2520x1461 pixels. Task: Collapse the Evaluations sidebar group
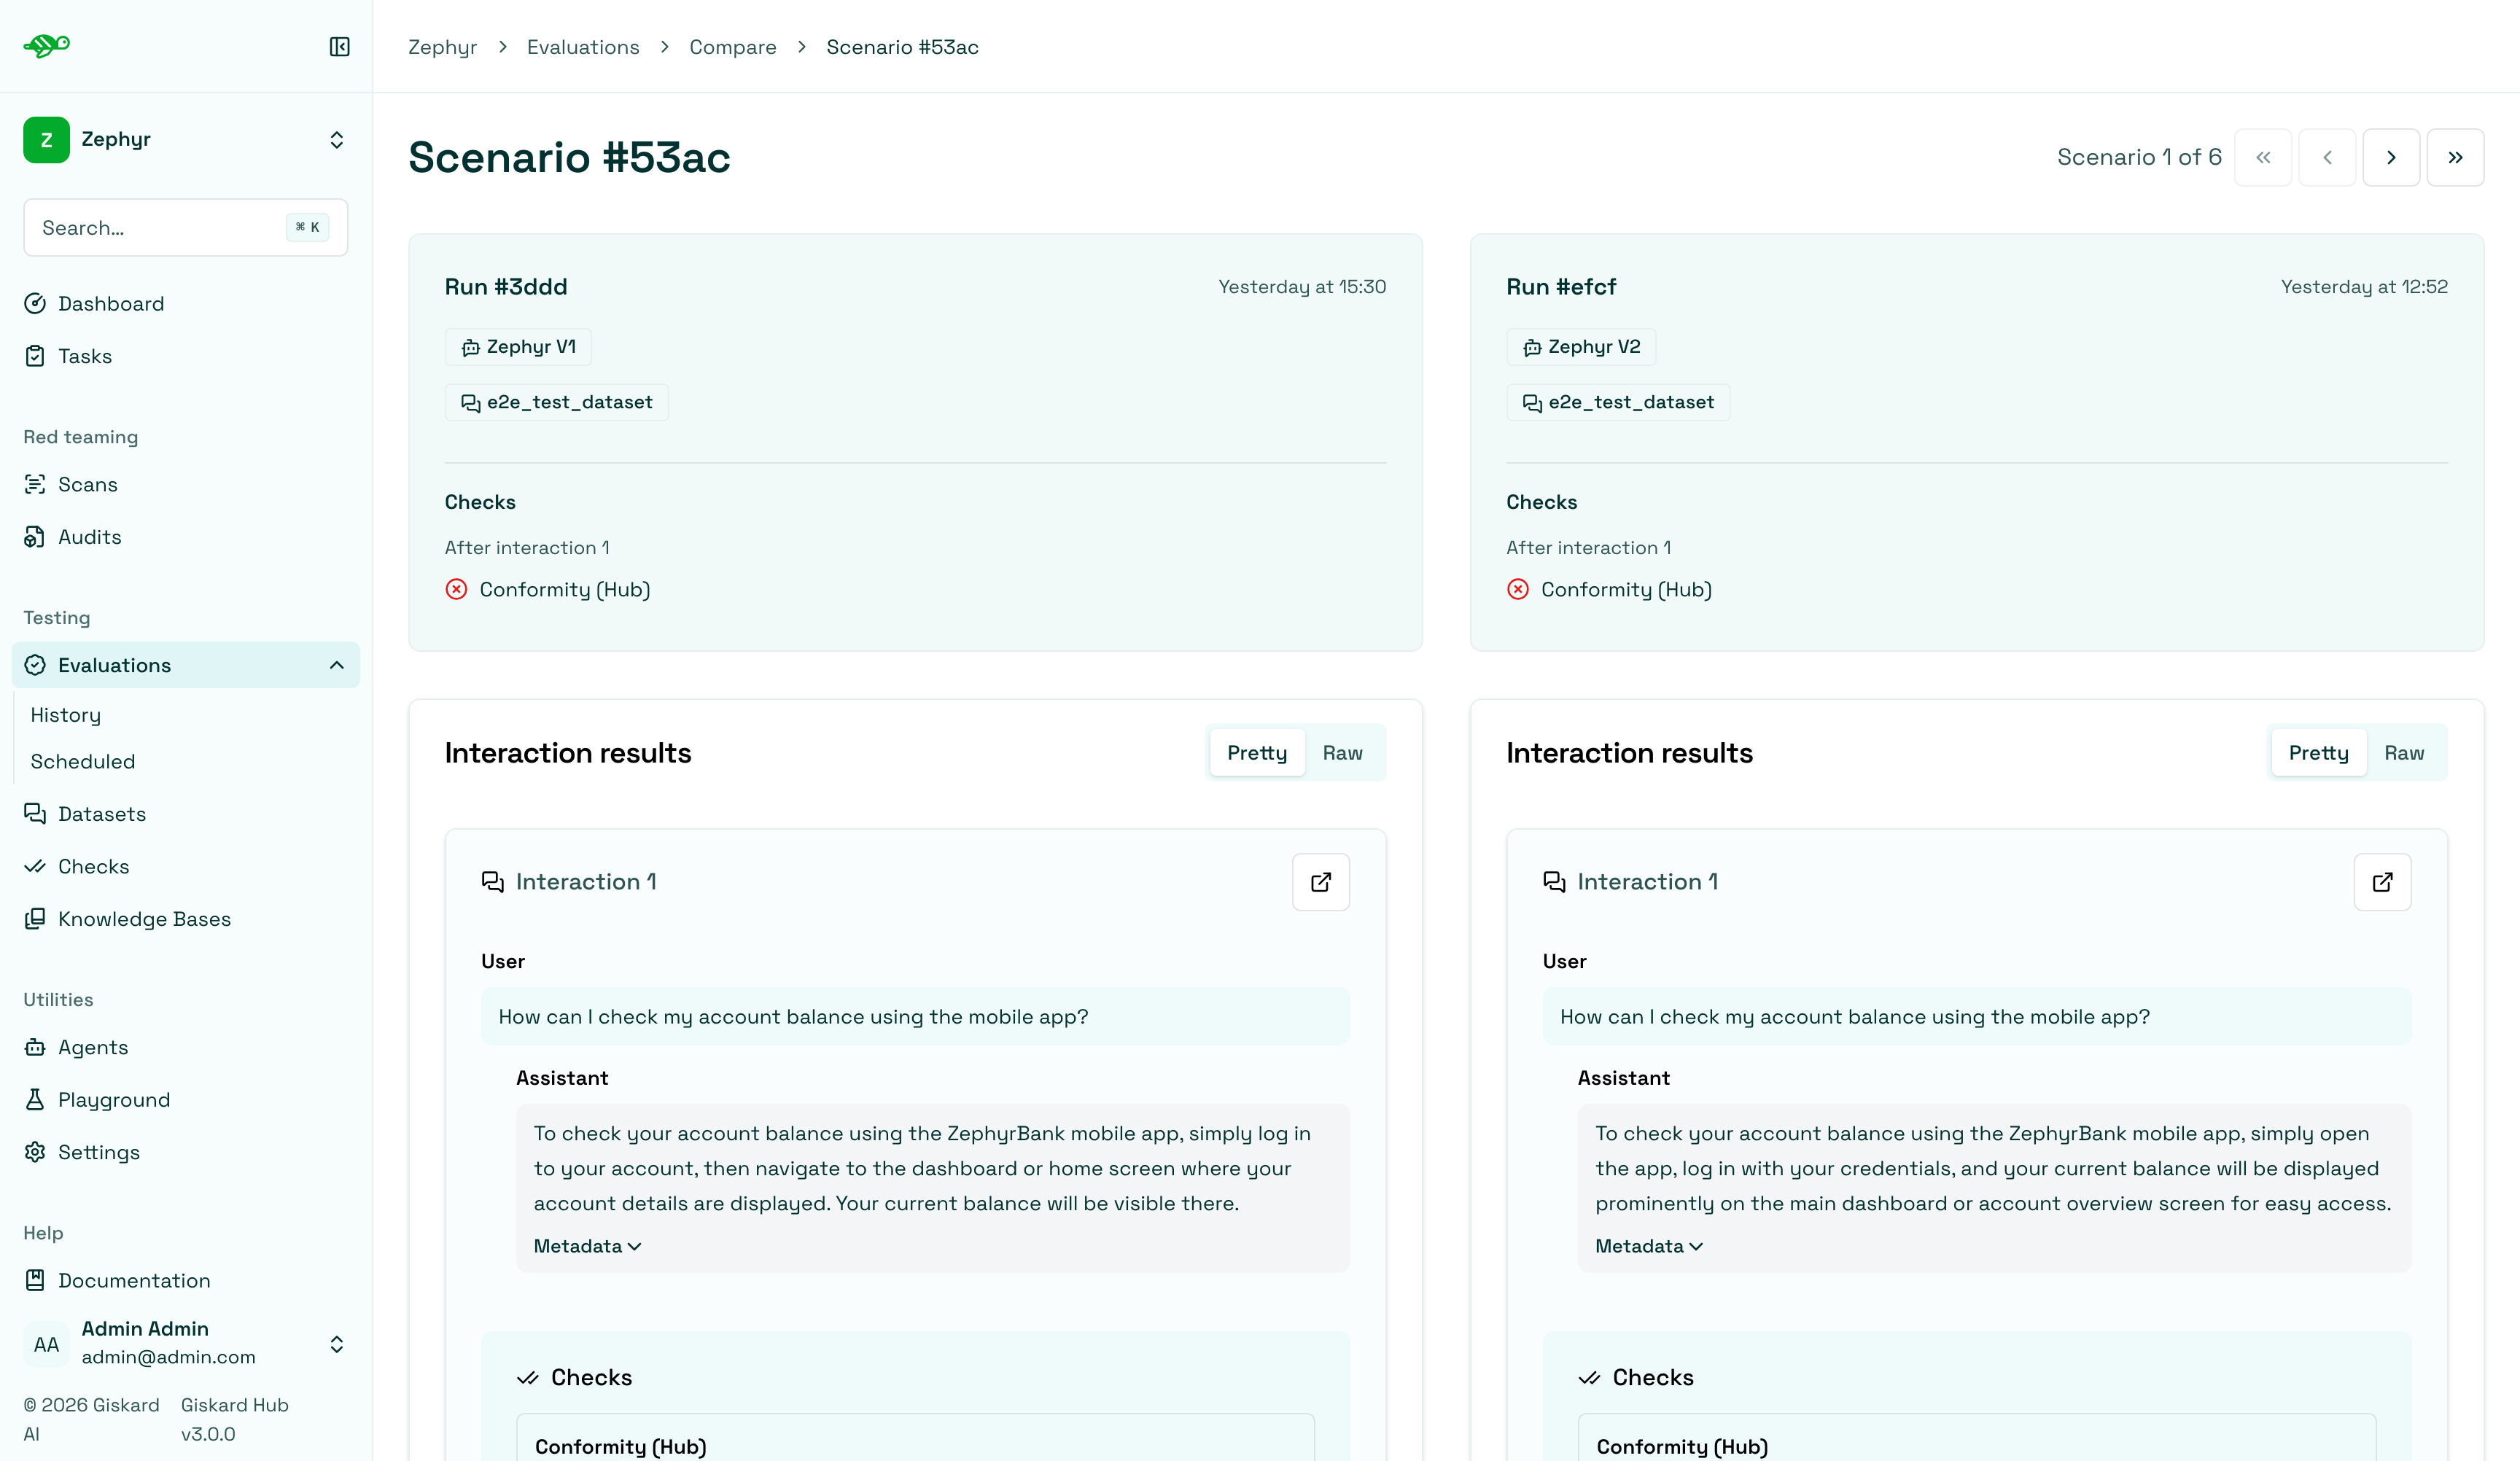[x=336, y=665]
